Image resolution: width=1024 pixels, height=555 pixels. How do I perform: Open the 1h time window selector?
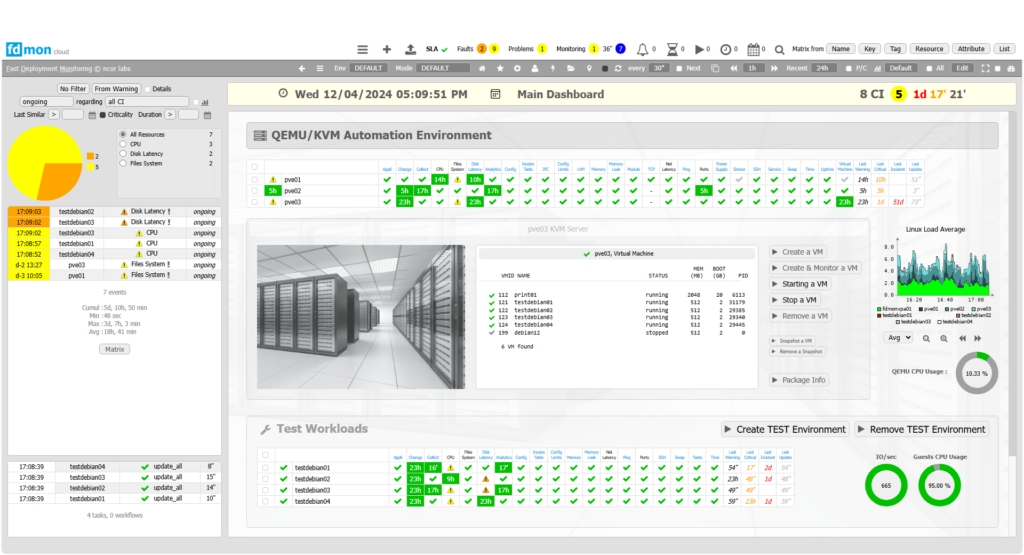click(754, 68)
